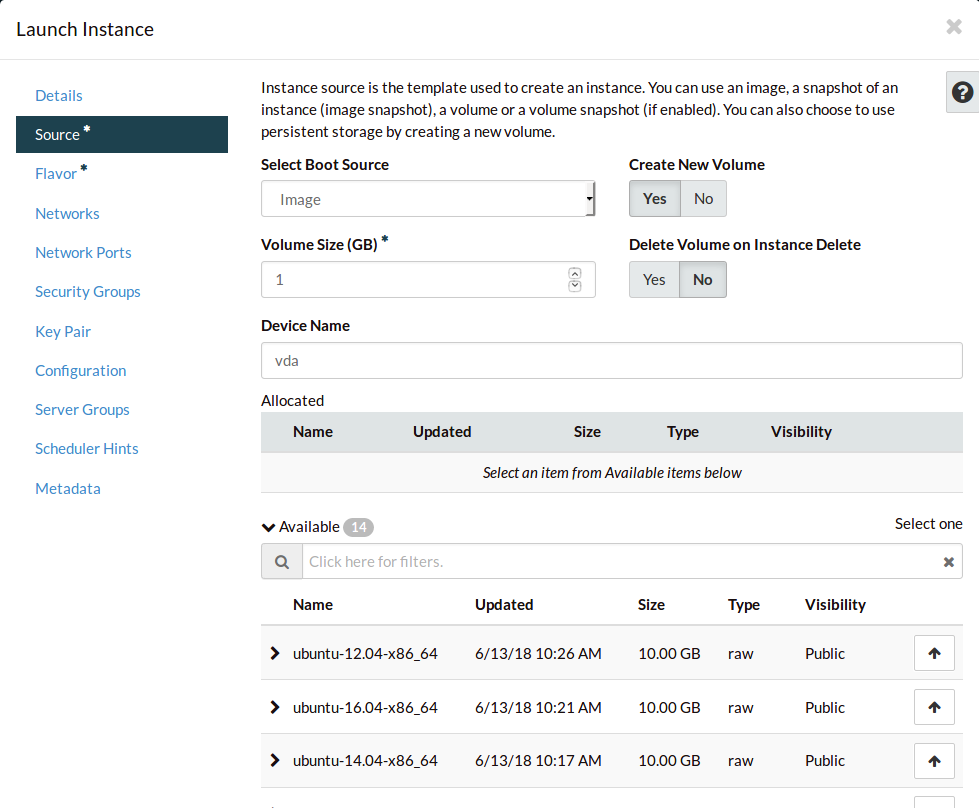Clear the filter with the x icon
The height and width of the screenshot is (808, 979).
click(949, 562)
